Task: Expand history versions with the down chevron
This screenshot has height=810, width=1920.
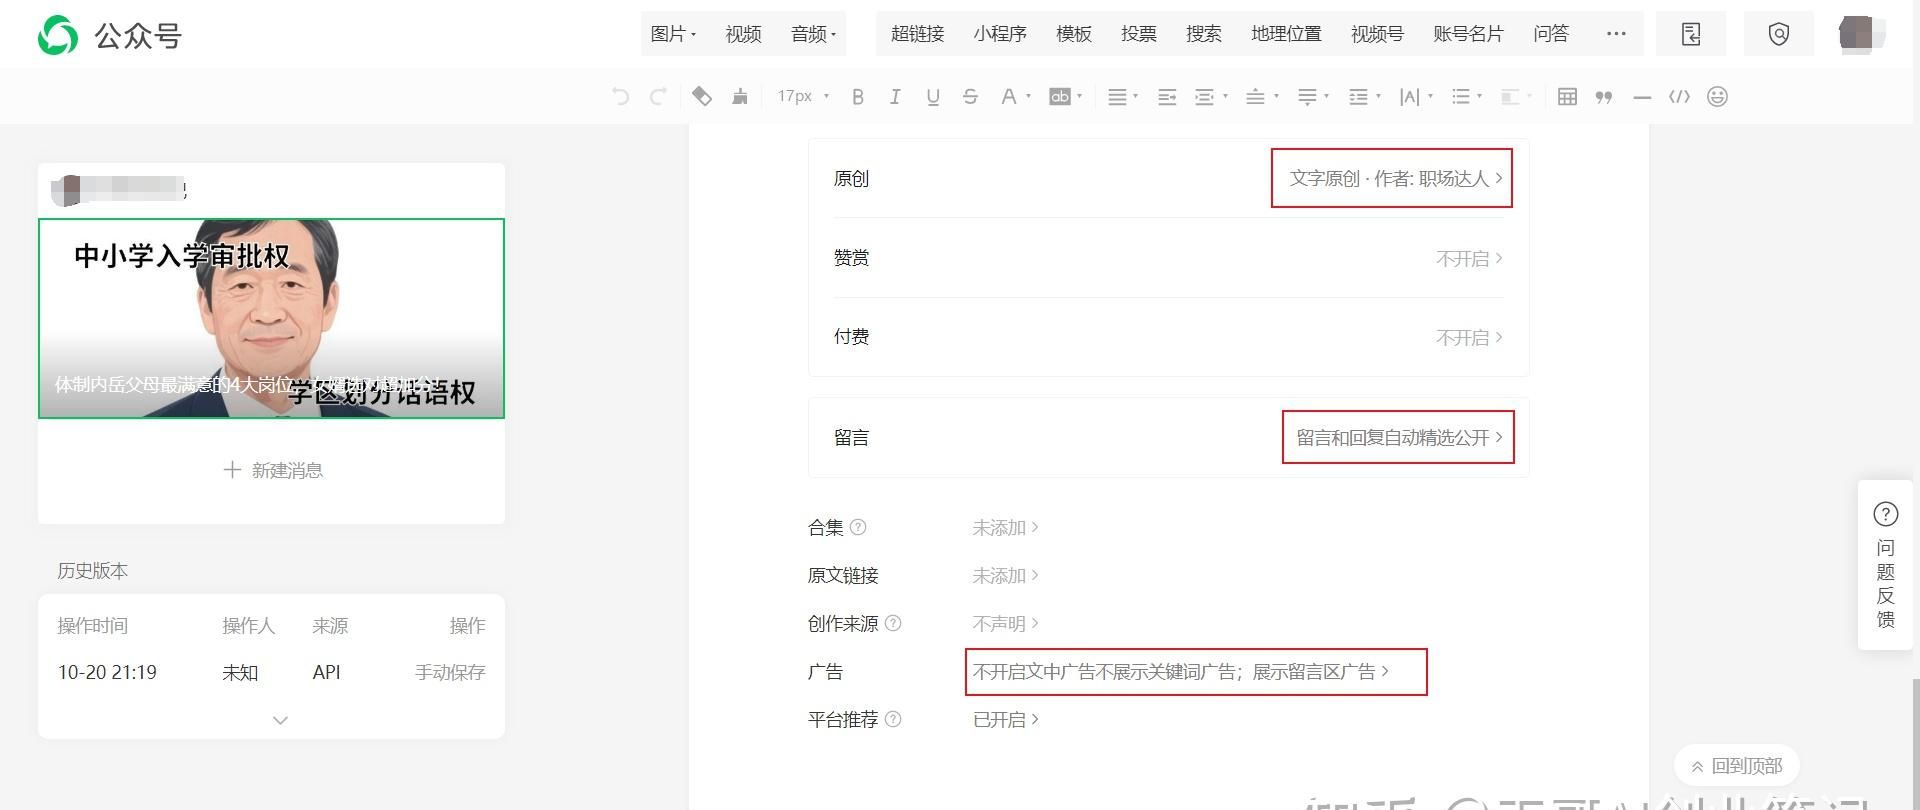Action: [280, 720]
